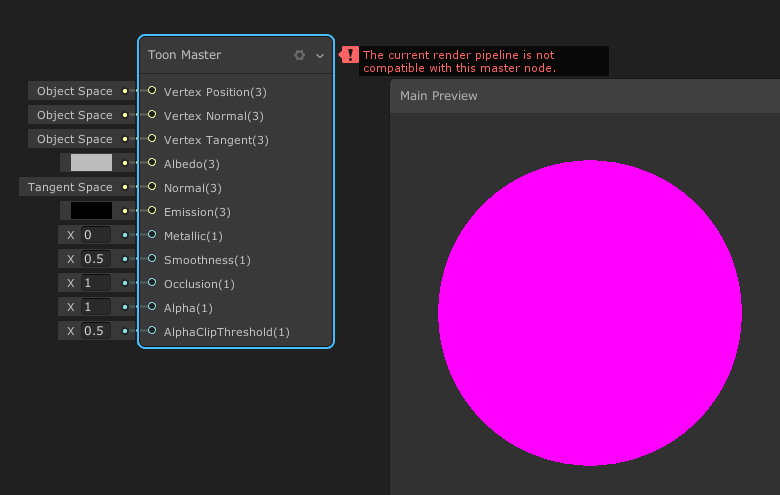This screenshot has width=780, height=495.
Task: Open Vertex Normal Object Space dropdown
Action: pos(75,115)
